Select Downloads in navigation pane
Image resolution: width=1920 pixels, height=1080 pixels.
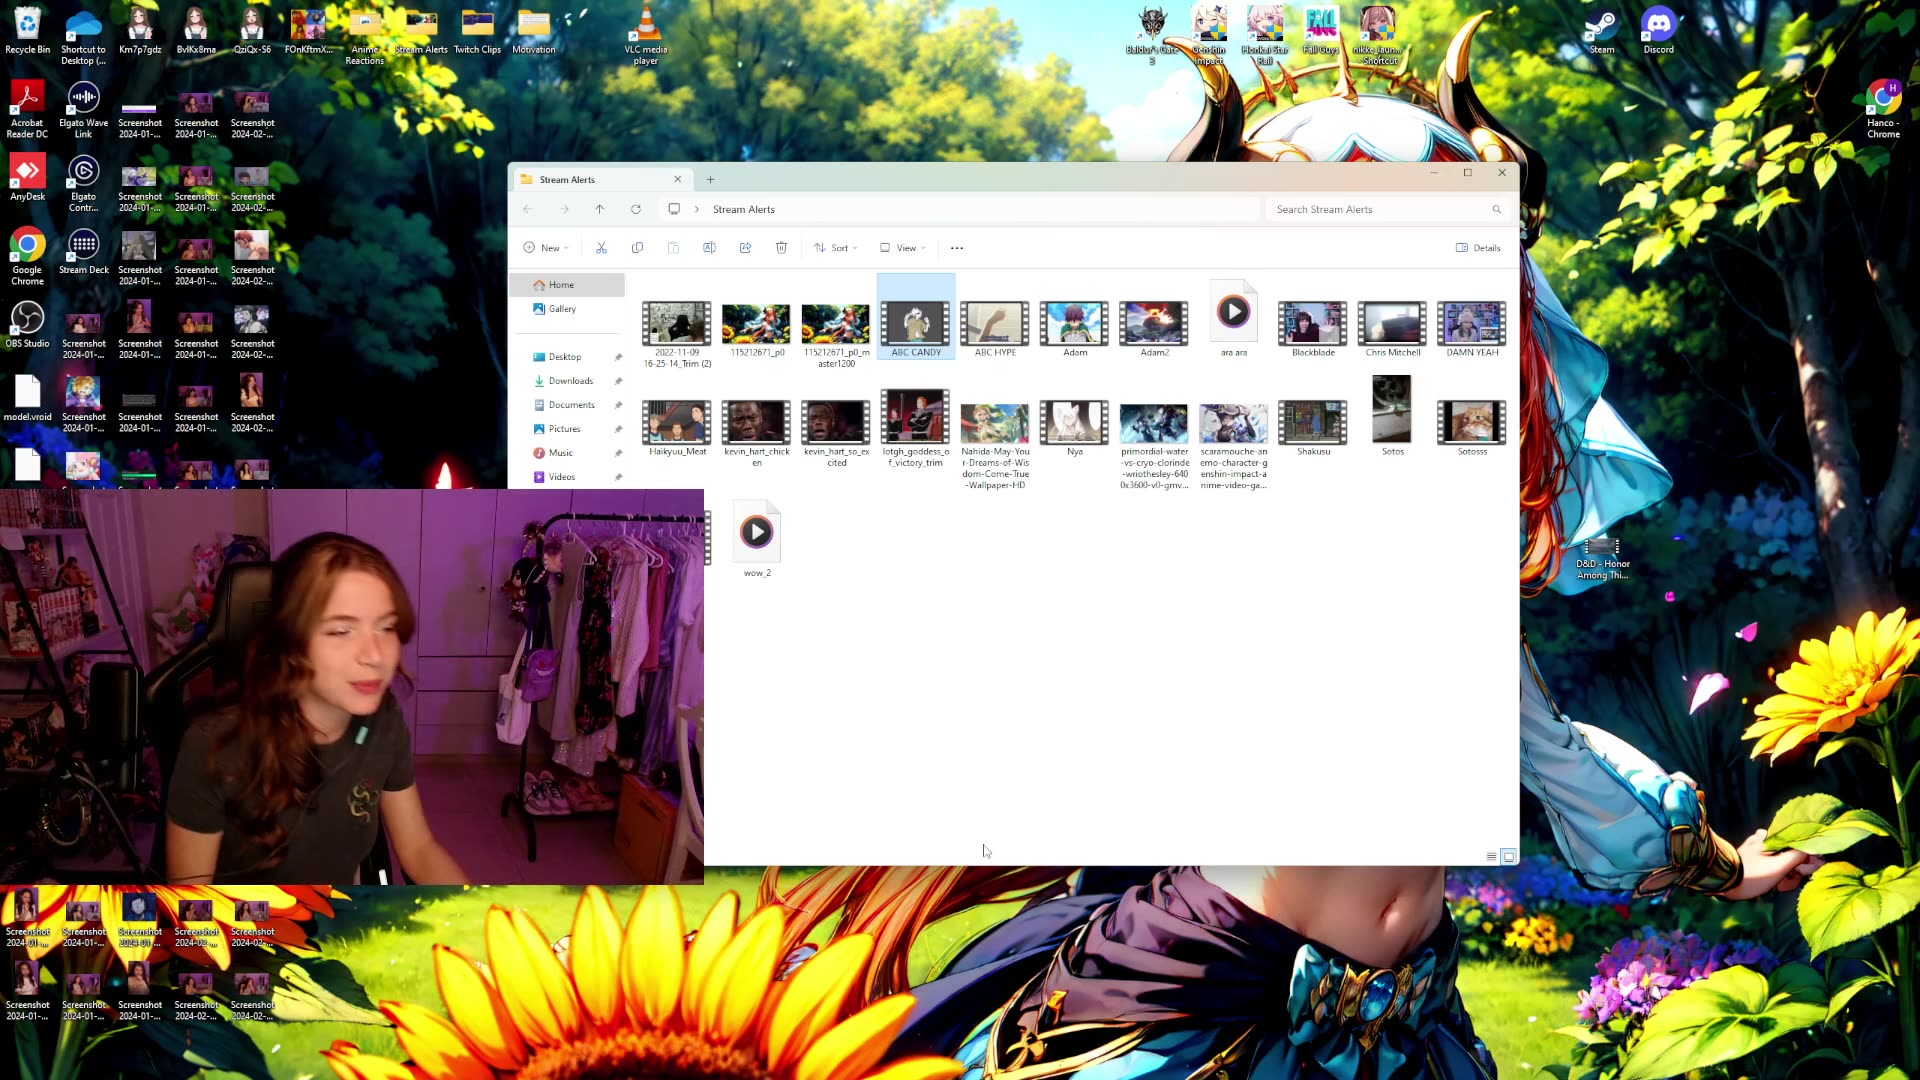click(x=570, y=381)
